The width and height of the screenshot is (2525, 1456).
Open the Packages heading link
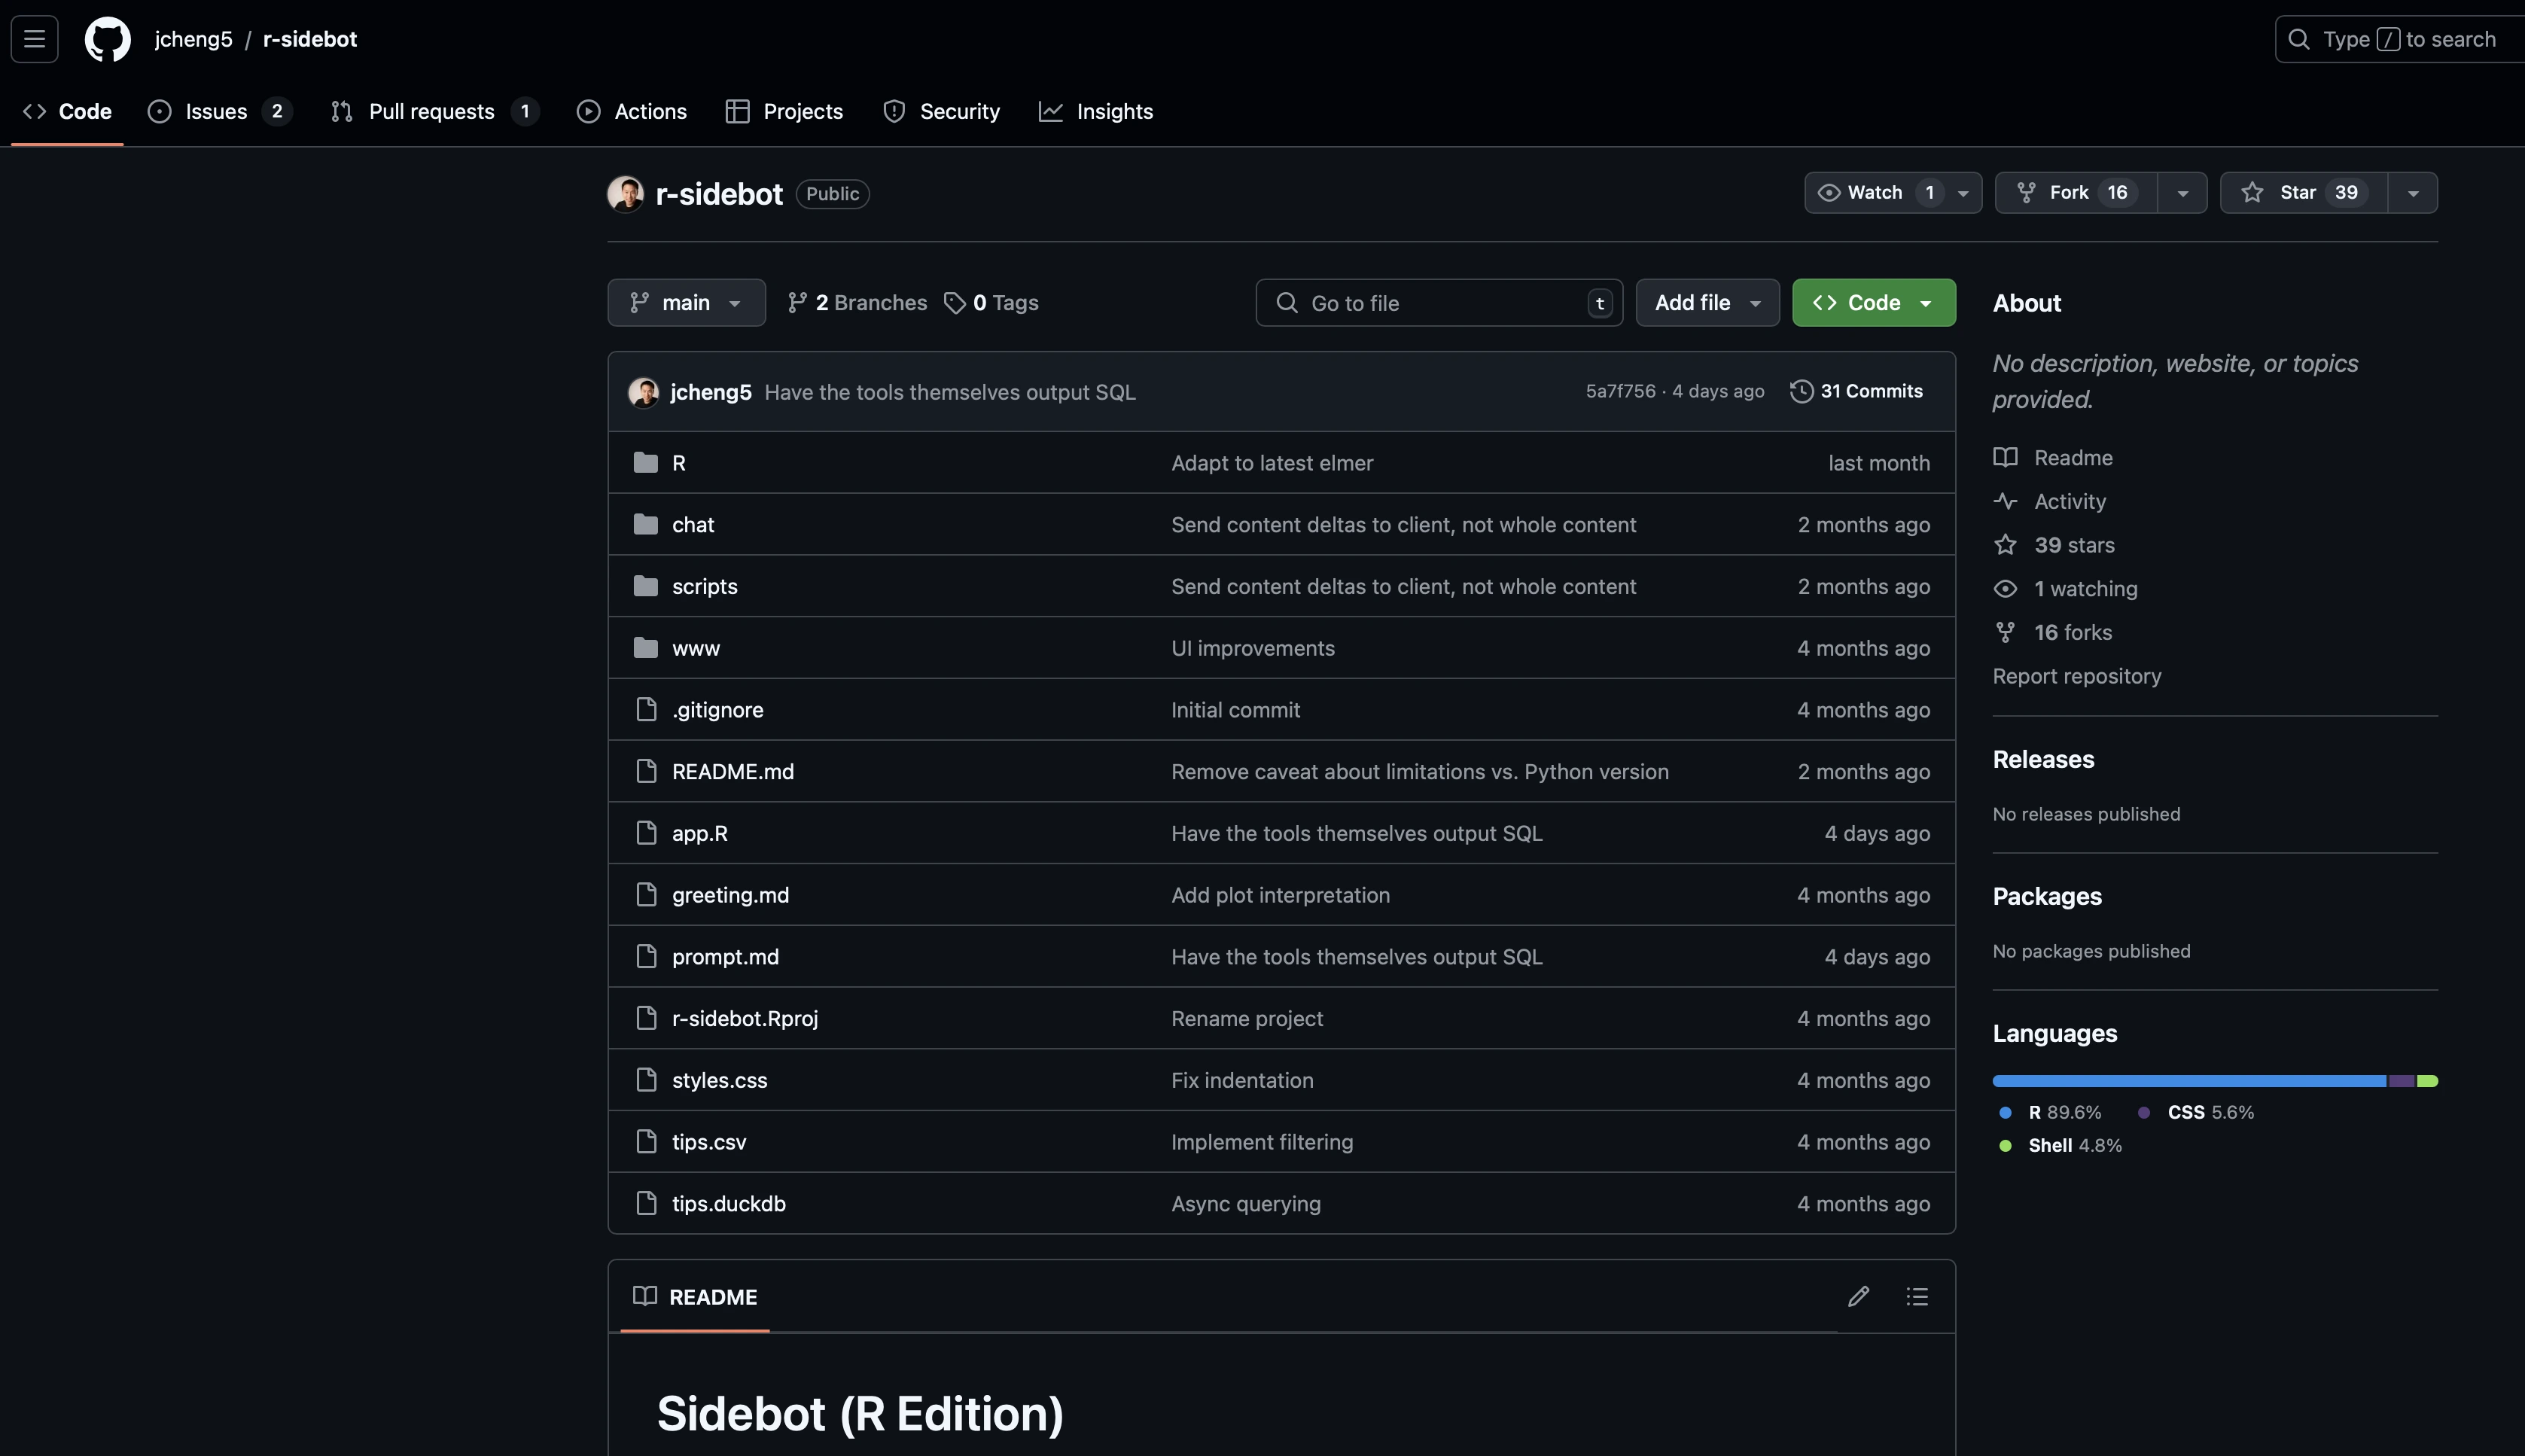click(2047, 896)
